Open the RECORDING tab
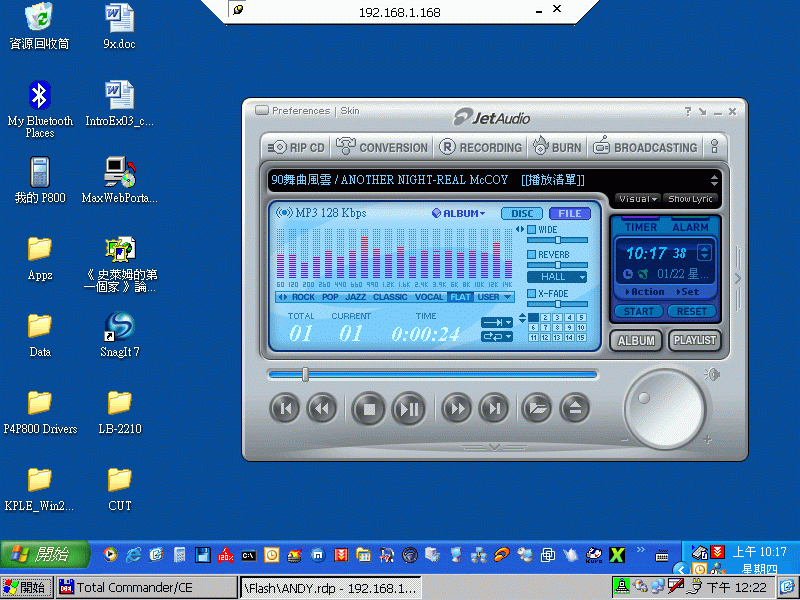This screenshot has height=600, width=800. (x=481, y=147)
